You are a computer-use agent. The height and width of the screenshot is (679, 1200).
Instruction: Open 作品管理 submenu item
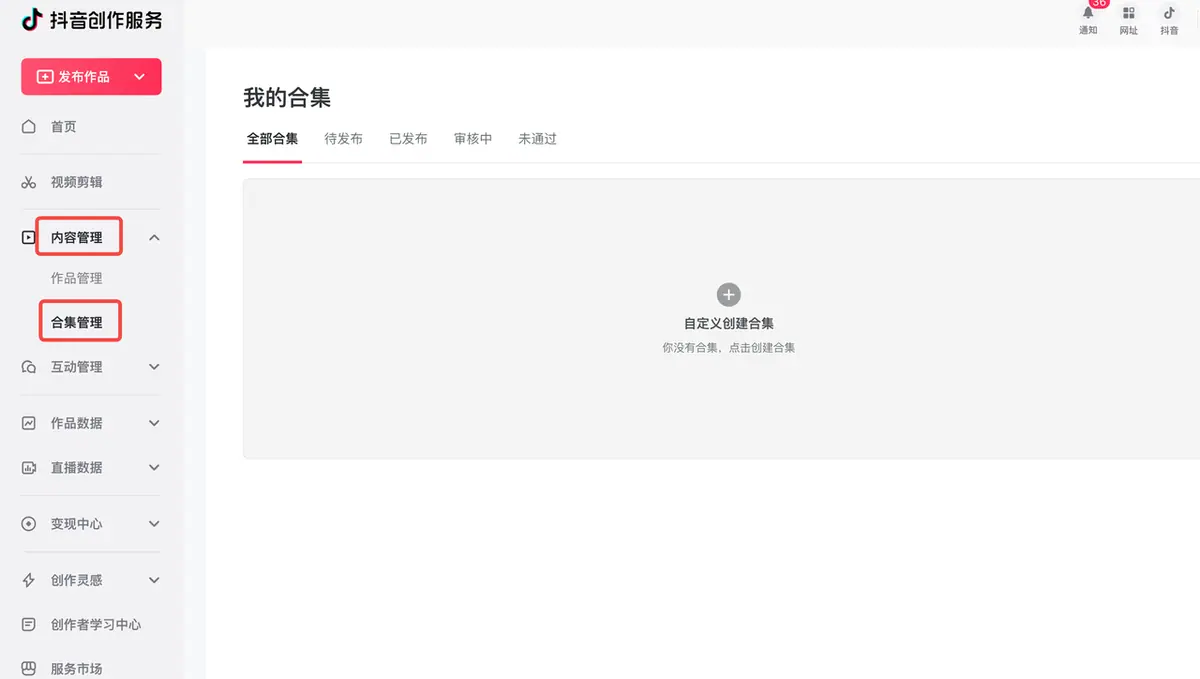click(77, 278)
